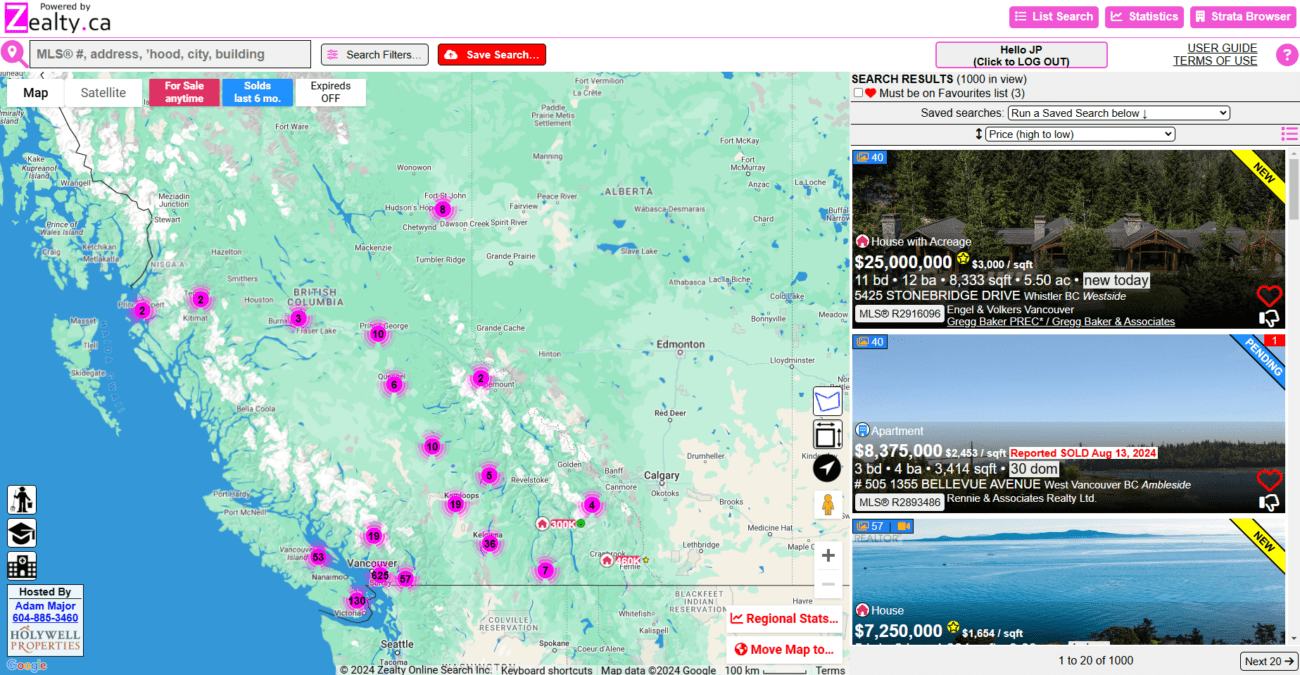The width and height of the screenshot is (1300, 675).
Task: Switch to the Satellite map view
Action: [x=104, y=93]
